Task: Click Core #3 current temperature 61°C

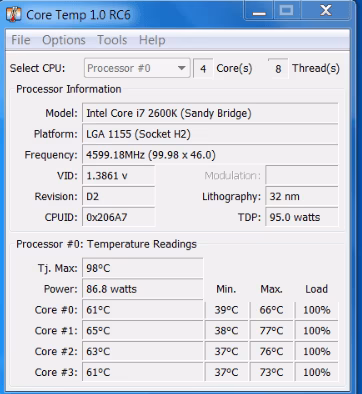Action: click(143, 372)
